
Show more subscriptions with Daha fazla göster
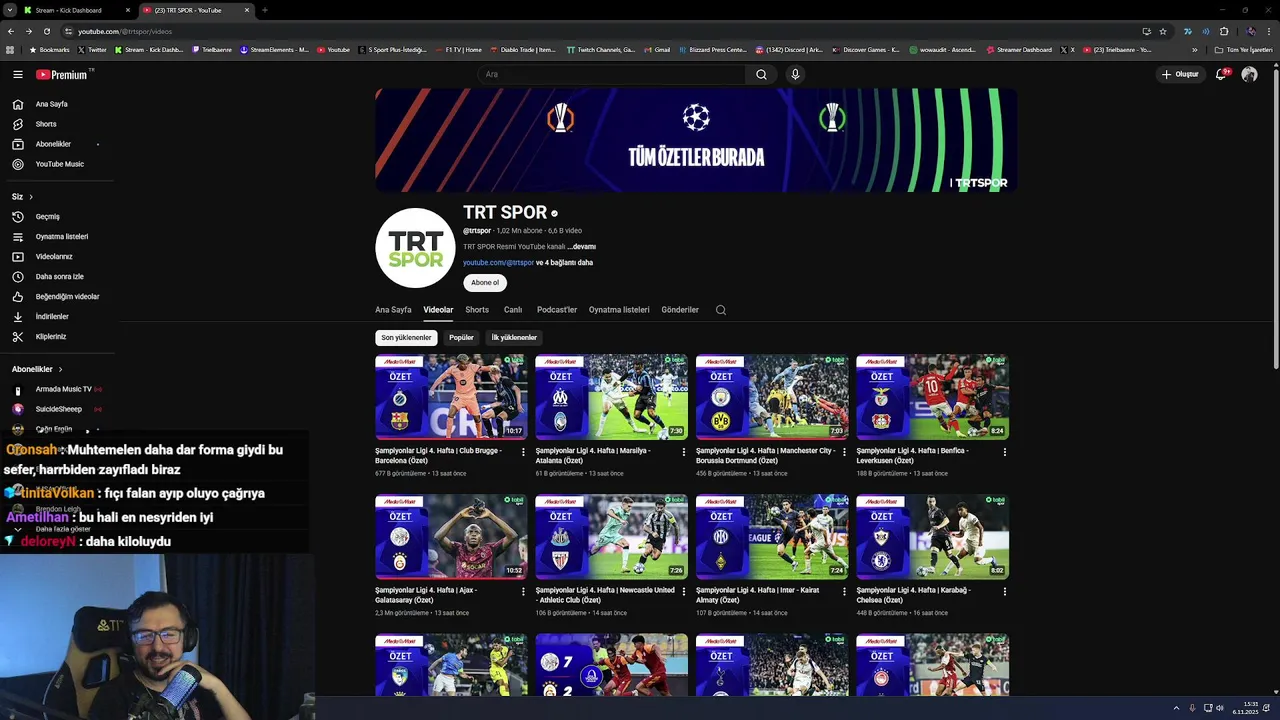pos(62,529)
